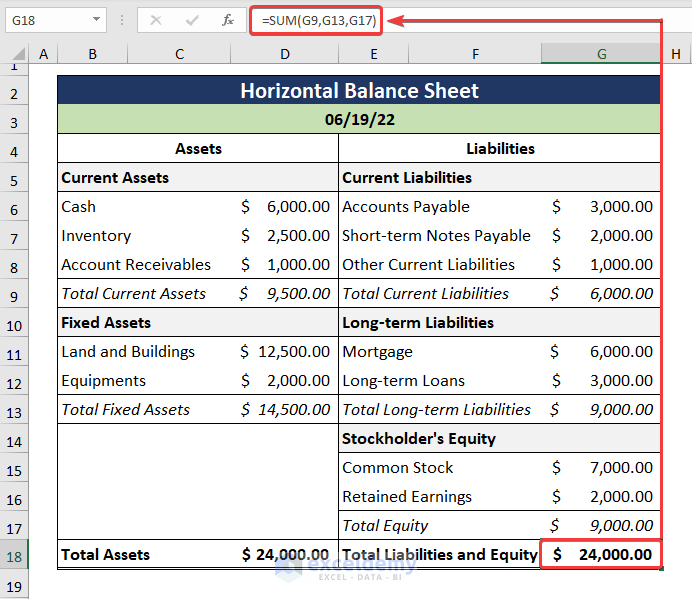Select the date cell 06/19/22
The width and height of the screenshot is (692, 599).
tap(359, 120)
